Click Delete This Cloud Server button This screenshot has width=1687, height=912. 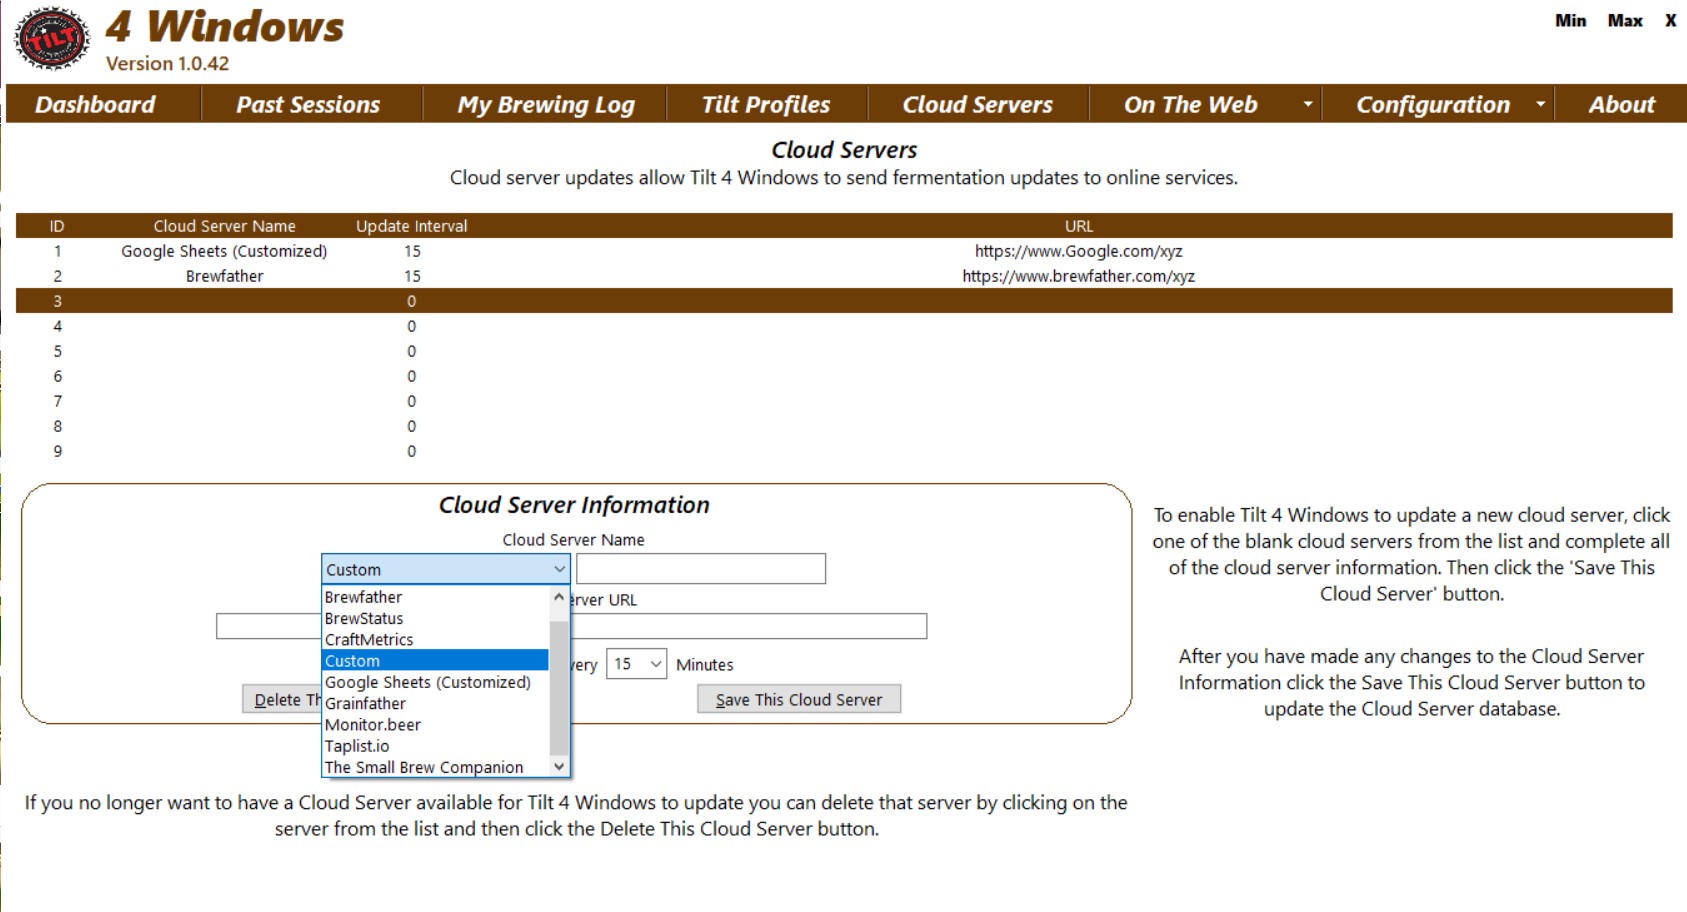click(282, 699)
